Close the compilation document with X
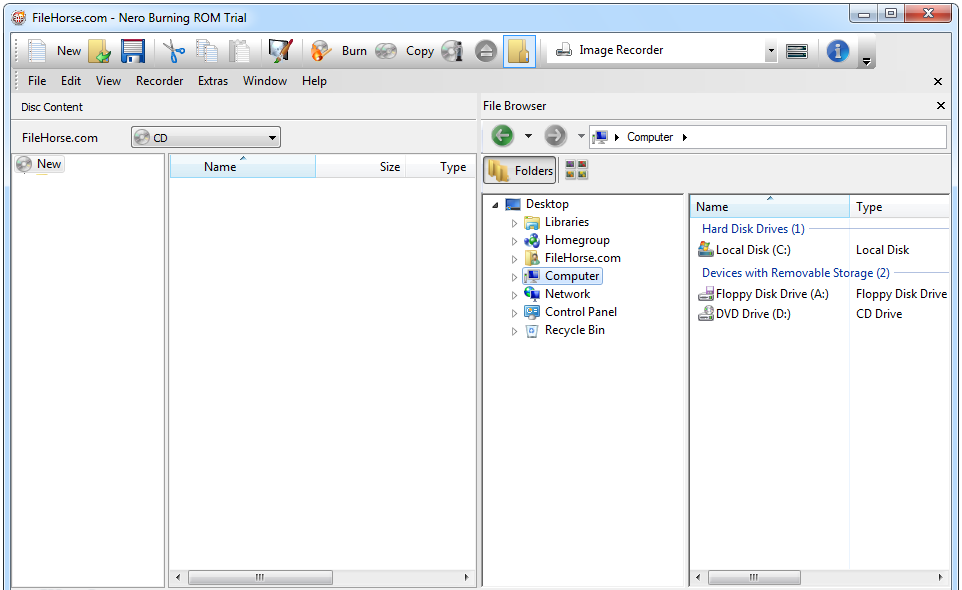The image size is (962, 590). 937,82
